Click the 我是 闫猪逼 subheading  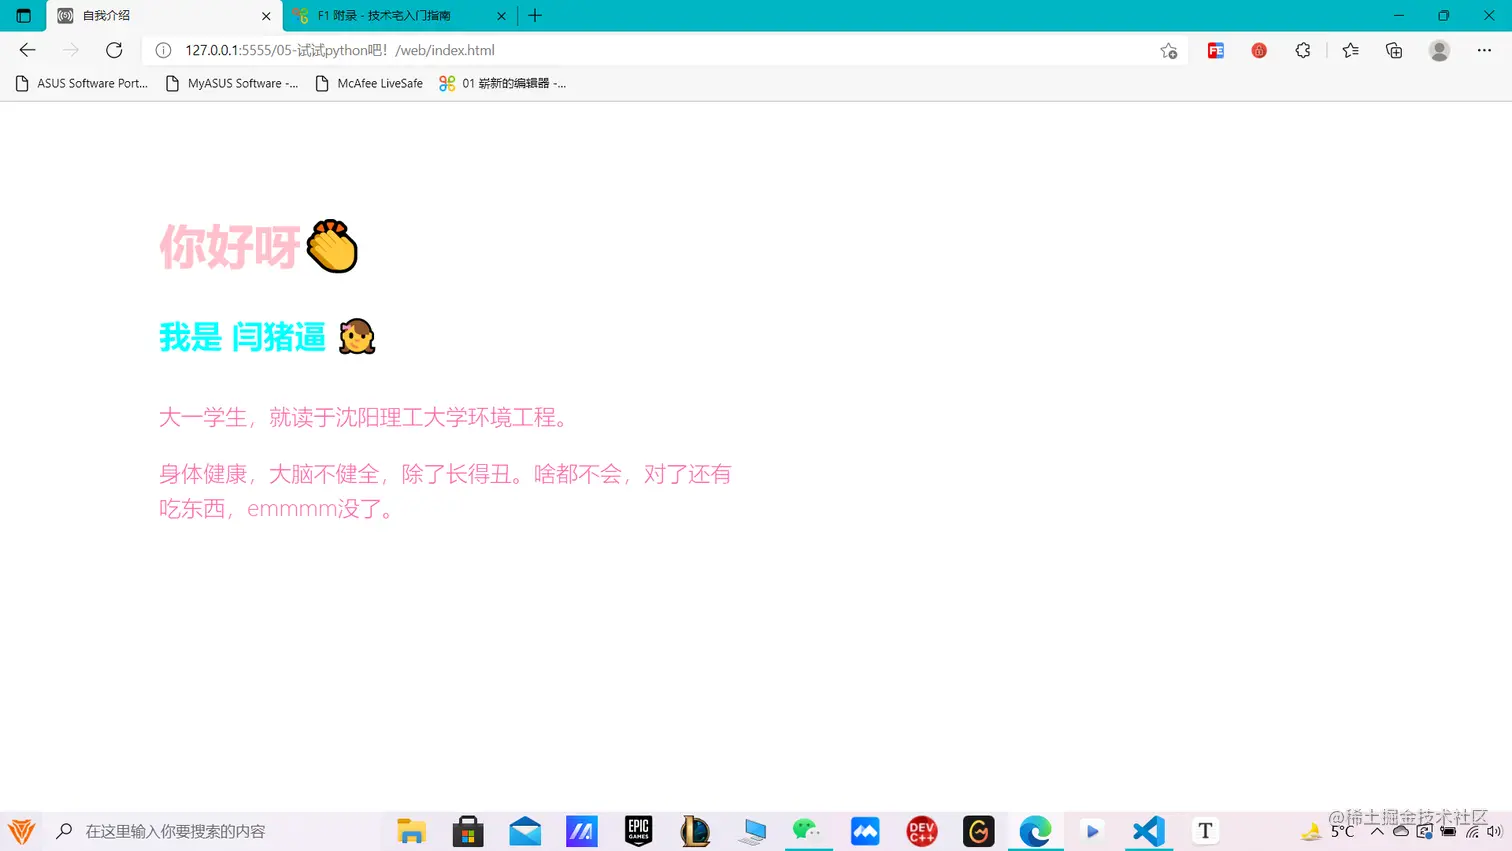pos(242,337)
